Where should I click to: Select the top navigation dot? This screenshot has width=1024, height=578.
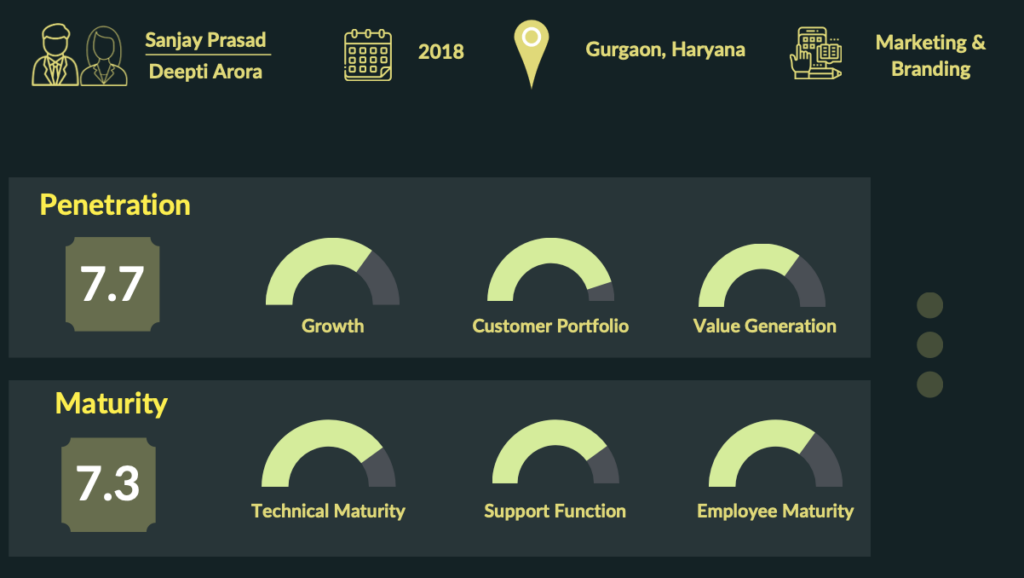click(930, 305)
